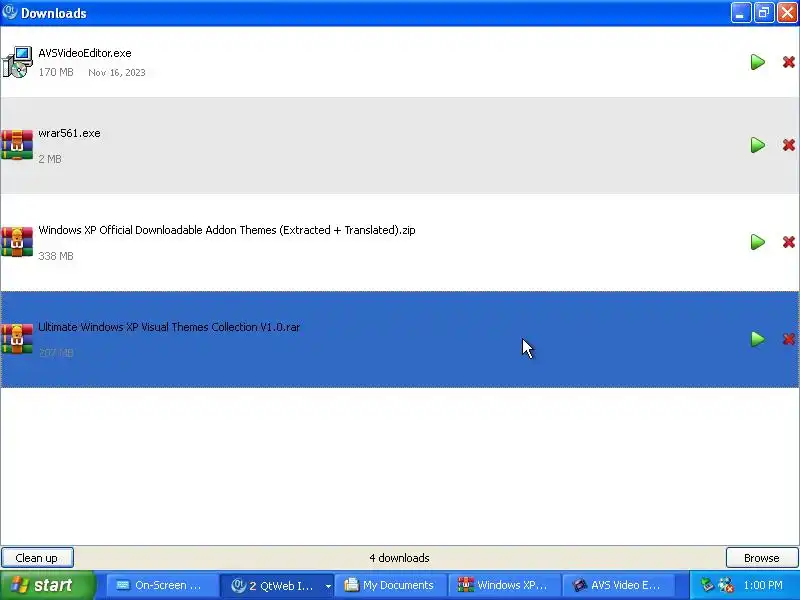The width and height of the screenshot is (800, 600).
Task: Click the 338 MB size label
Action: pyautogui.click(x=56, y=256)
